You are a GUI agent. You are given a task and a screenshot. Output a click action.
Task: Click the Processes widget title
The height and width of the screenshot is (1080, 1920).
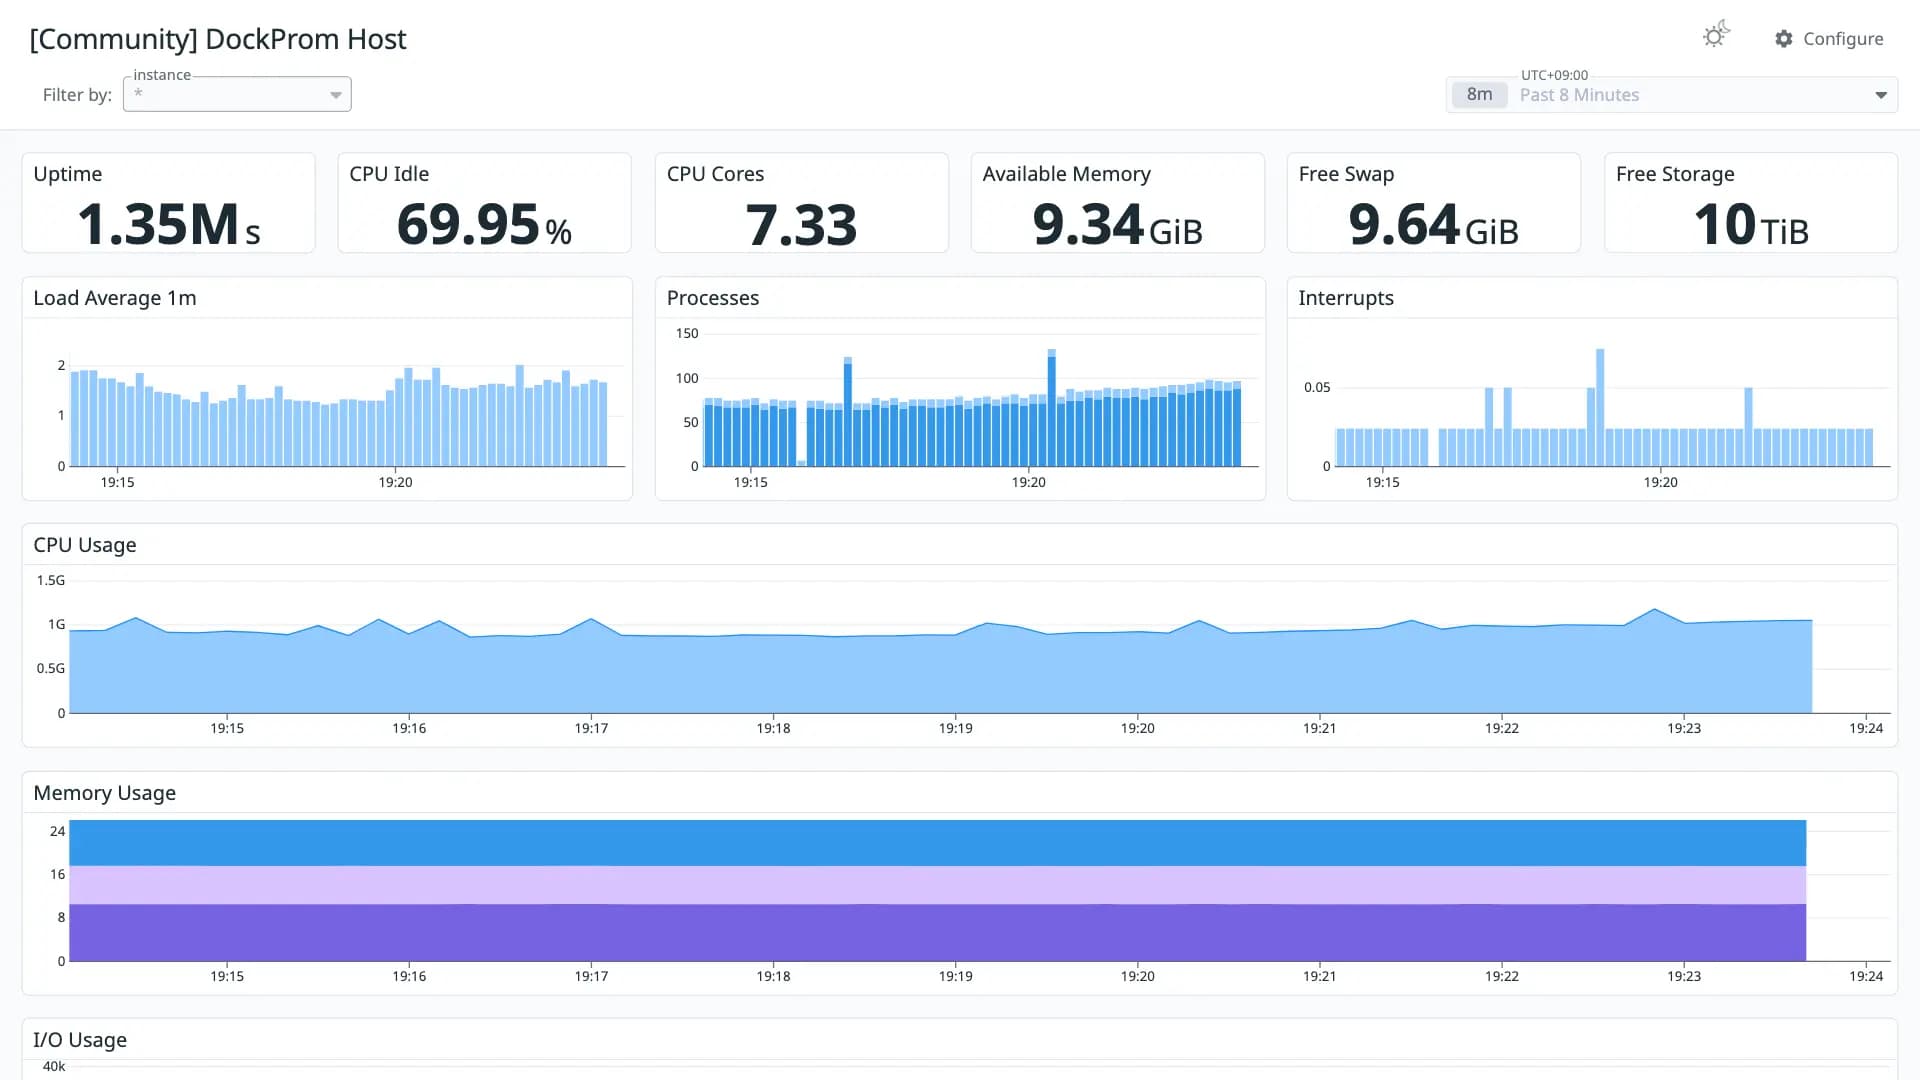pyautogui.click(x=713, y=298)
